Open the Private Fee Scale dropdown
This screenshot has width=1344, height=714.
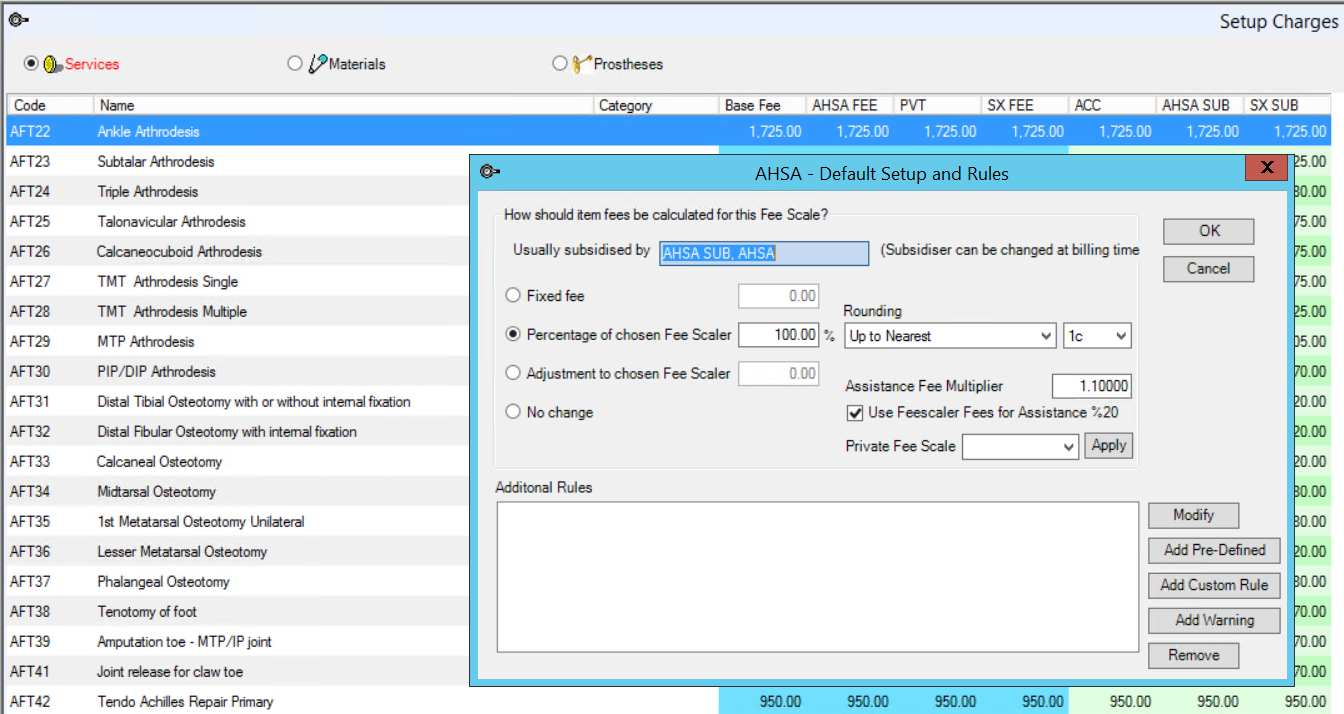(1020, 446)
